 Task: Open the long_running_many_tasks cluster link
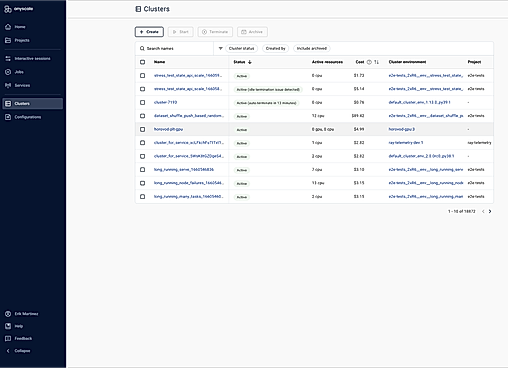coord(189,197)
